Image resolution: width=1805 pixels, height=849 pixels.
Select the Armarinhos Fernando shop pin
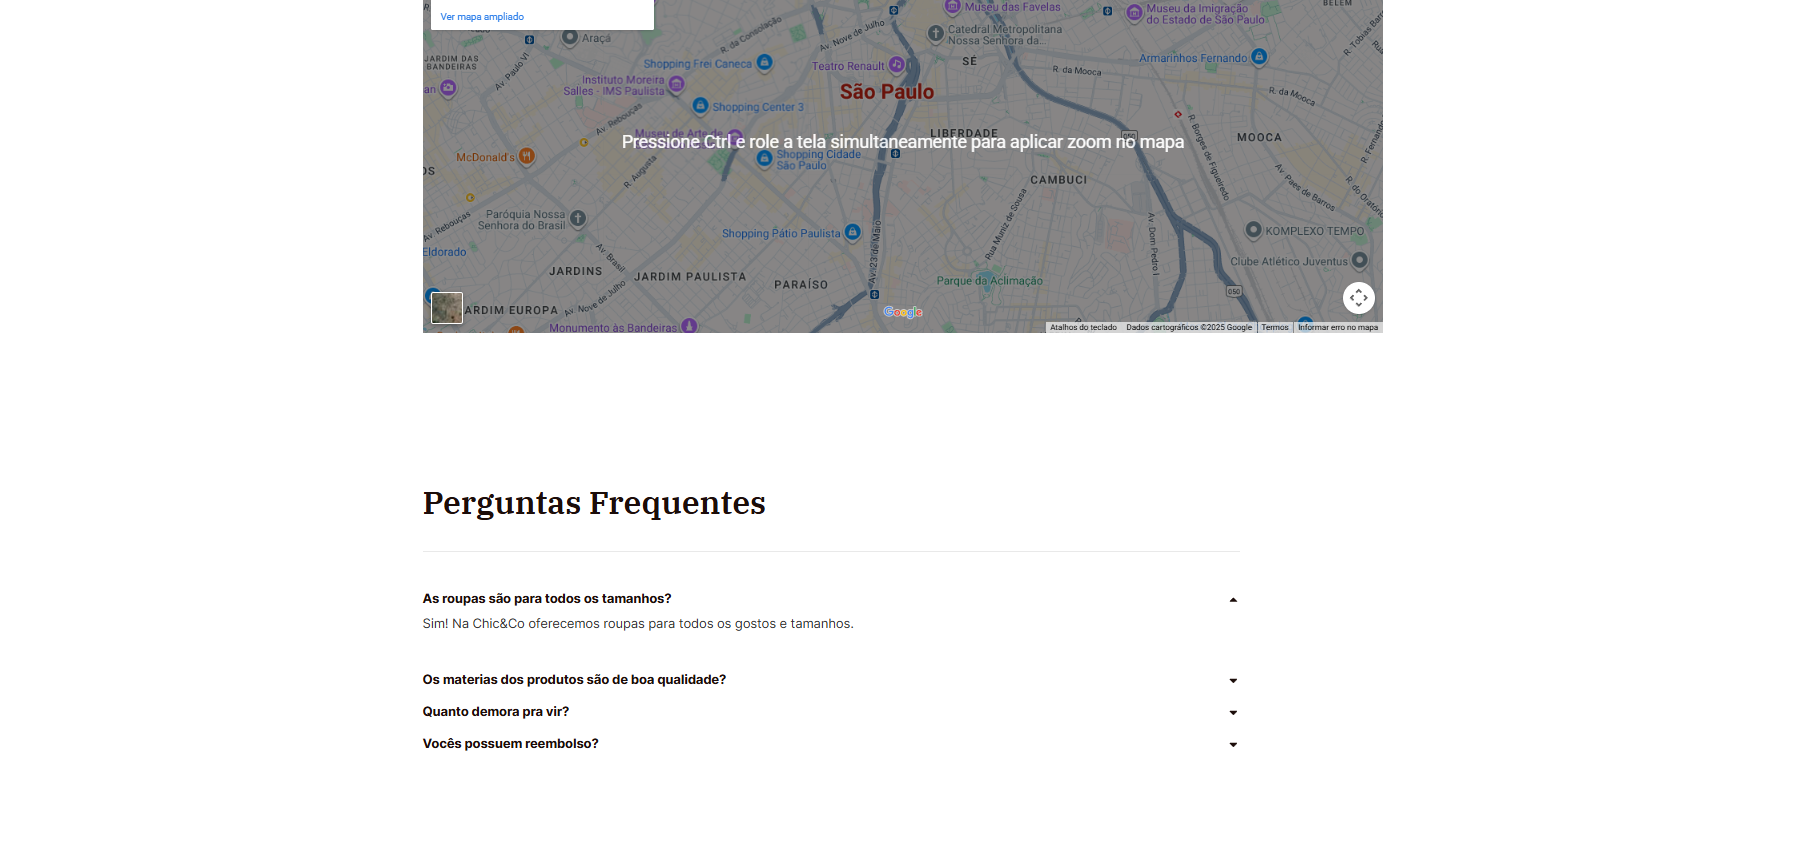(1259, 57)
